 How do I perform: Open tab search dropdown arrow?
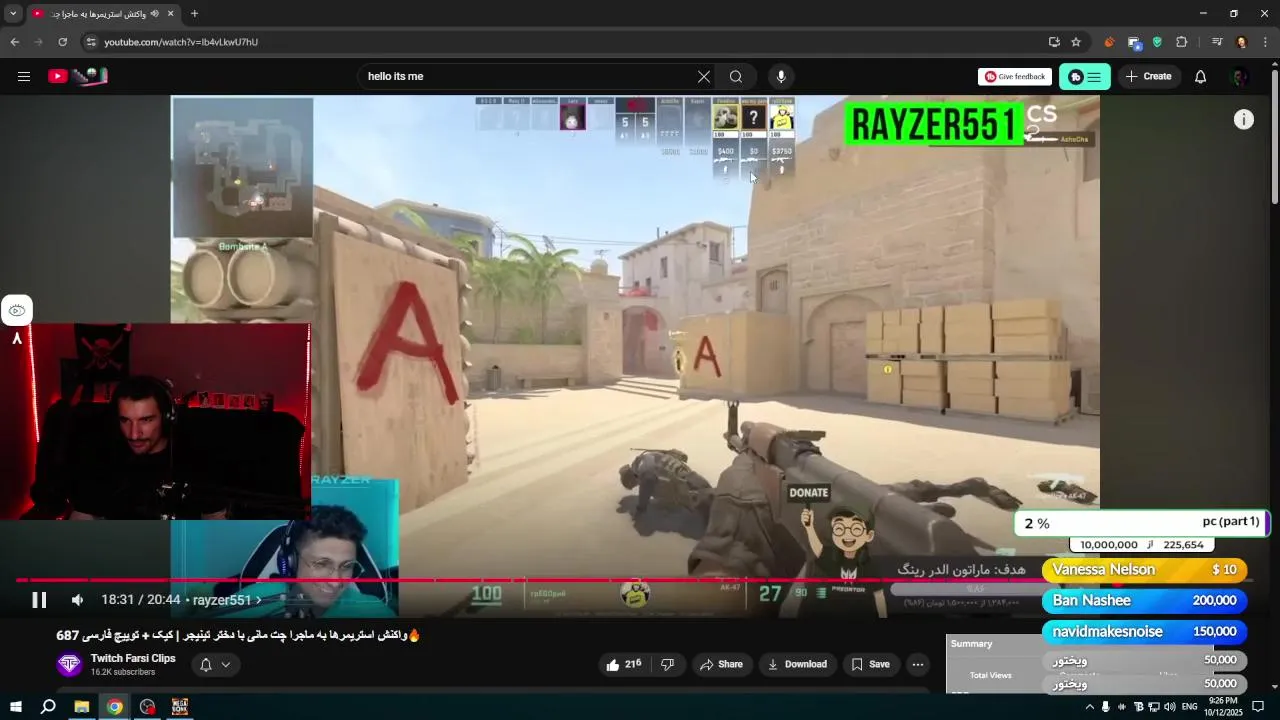[x=13, y=14]
